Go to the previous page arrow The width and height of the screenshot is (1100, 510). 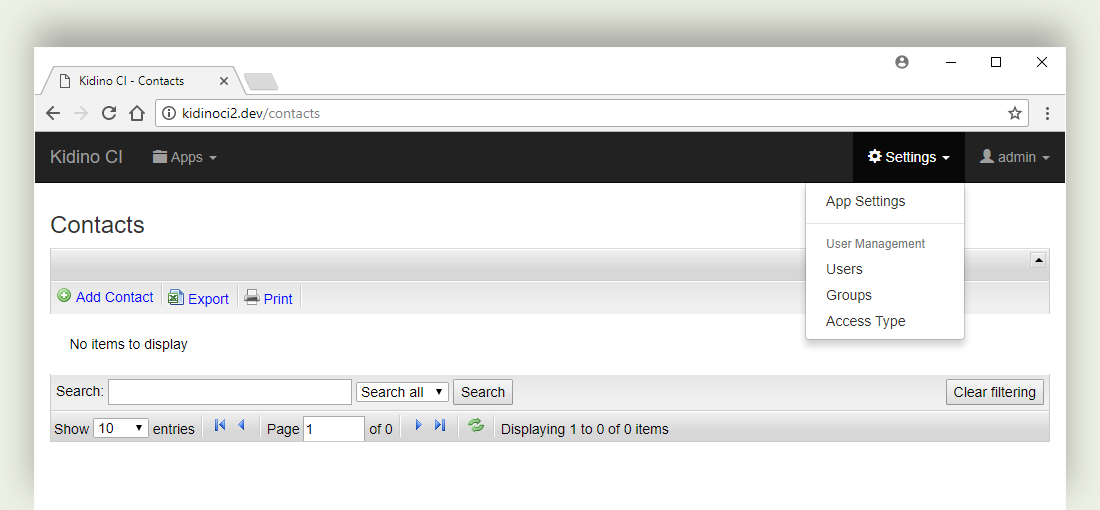click(x=241, y=425)
